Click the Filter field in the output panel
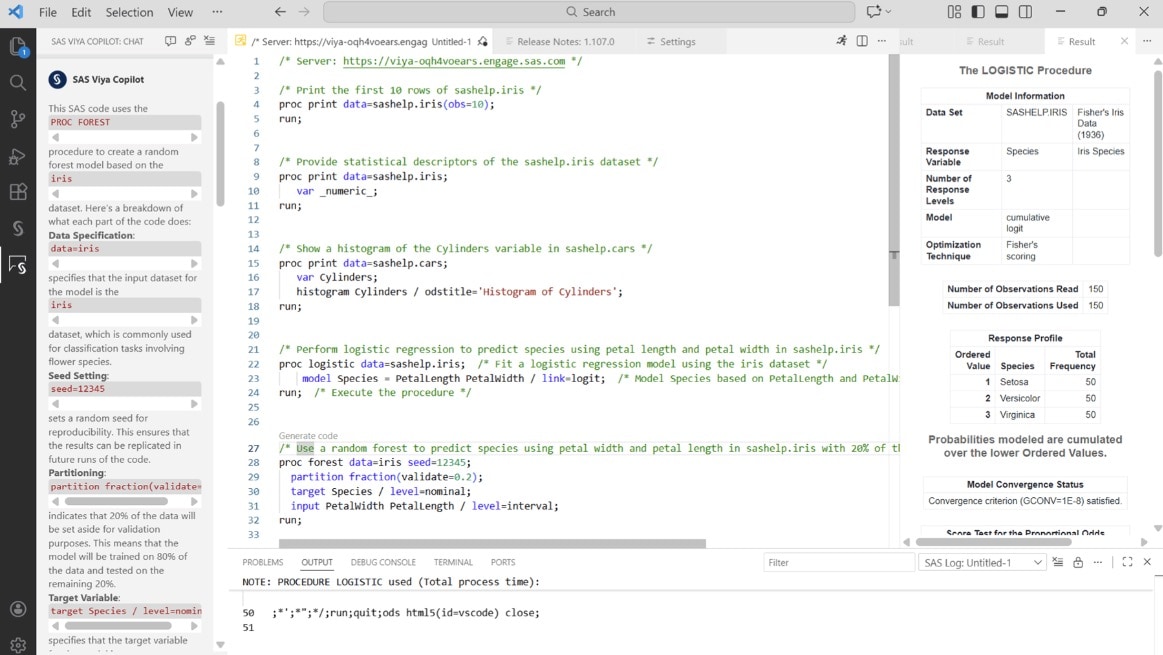The height and width of the screenshot is (655, 1163). tap(837, 561)
